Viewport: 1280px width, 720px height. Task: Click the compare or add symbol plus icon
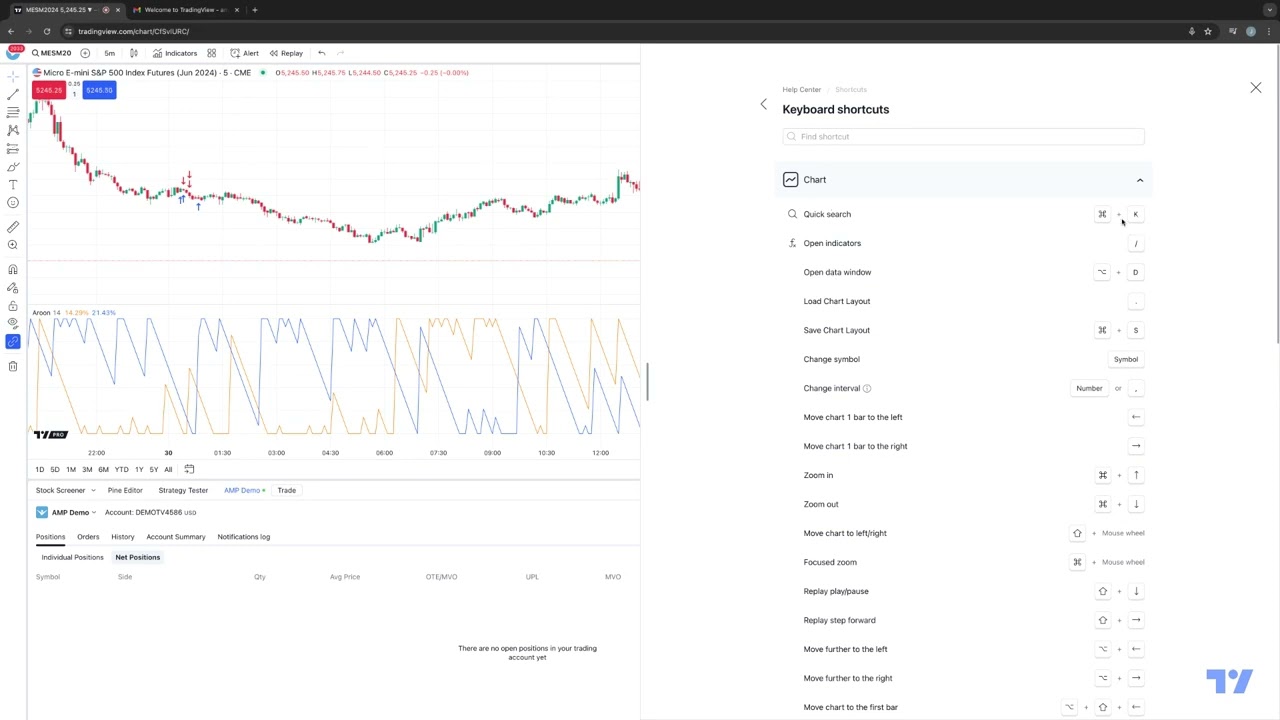tap(85, 53)
